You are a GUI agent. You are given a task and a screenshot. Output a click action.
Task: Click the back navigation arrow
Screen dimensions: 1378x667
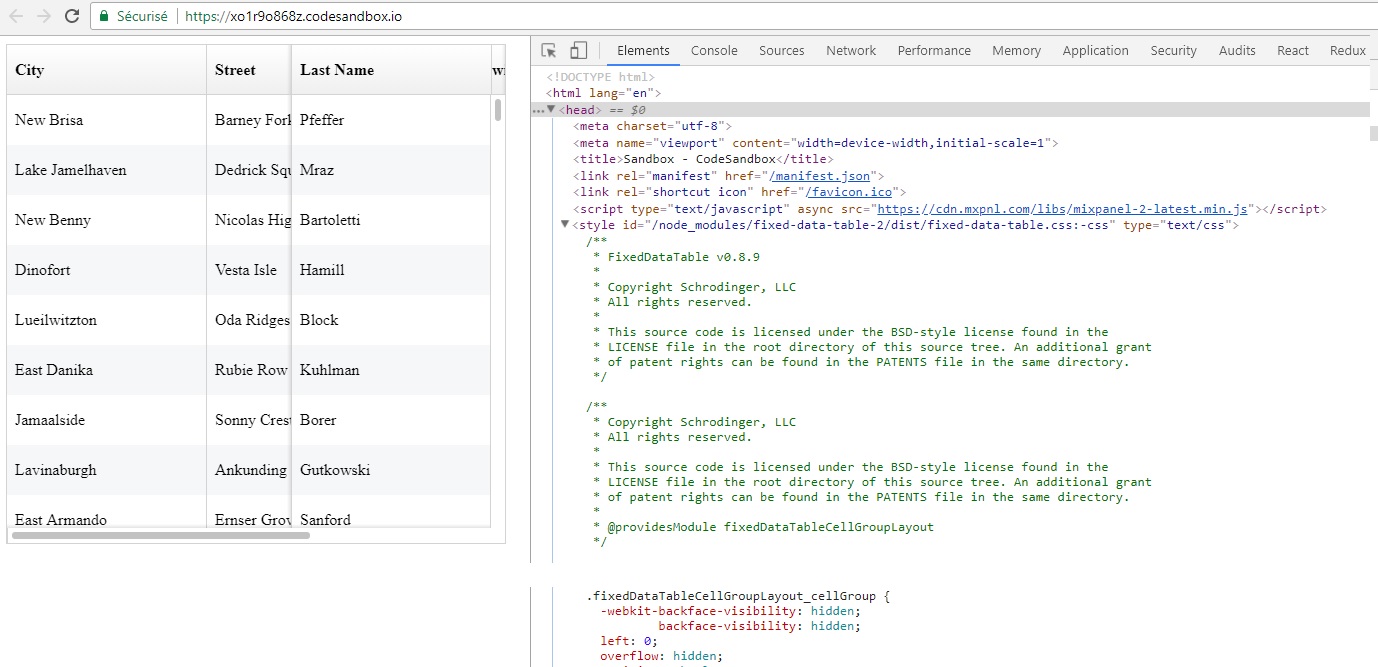pyautogui.click(x=14, y=16)
